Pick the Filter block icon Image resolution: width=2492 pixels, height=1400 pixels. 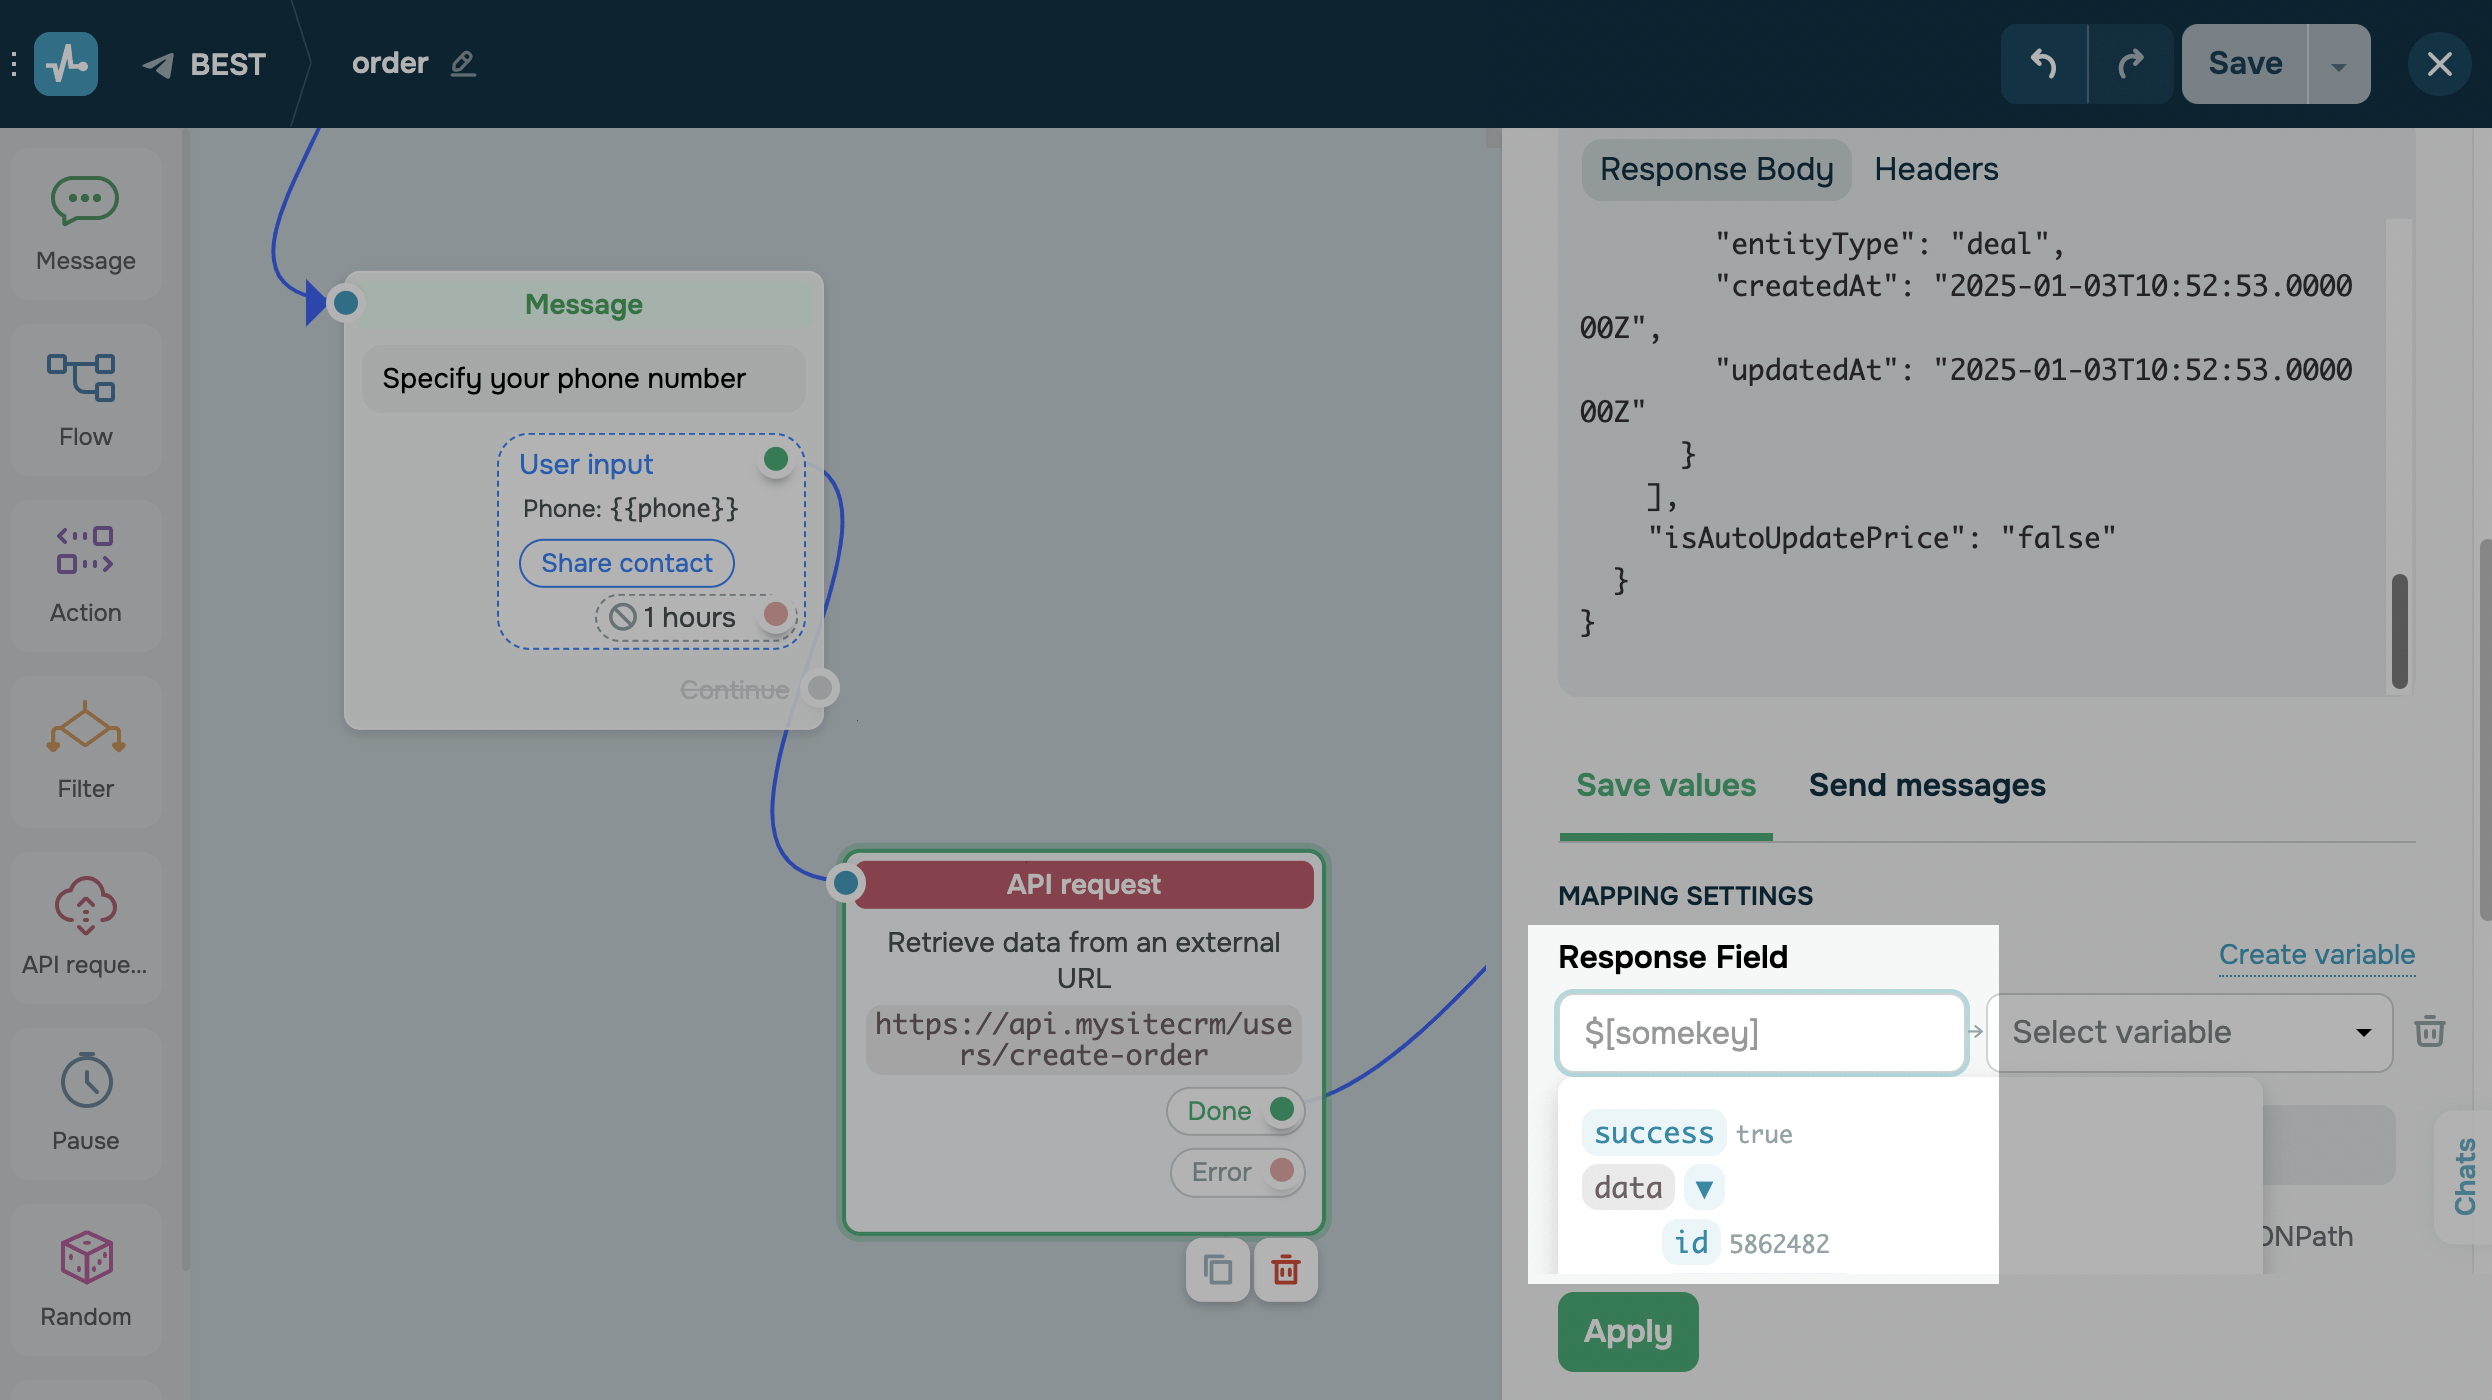coord(85,728)
